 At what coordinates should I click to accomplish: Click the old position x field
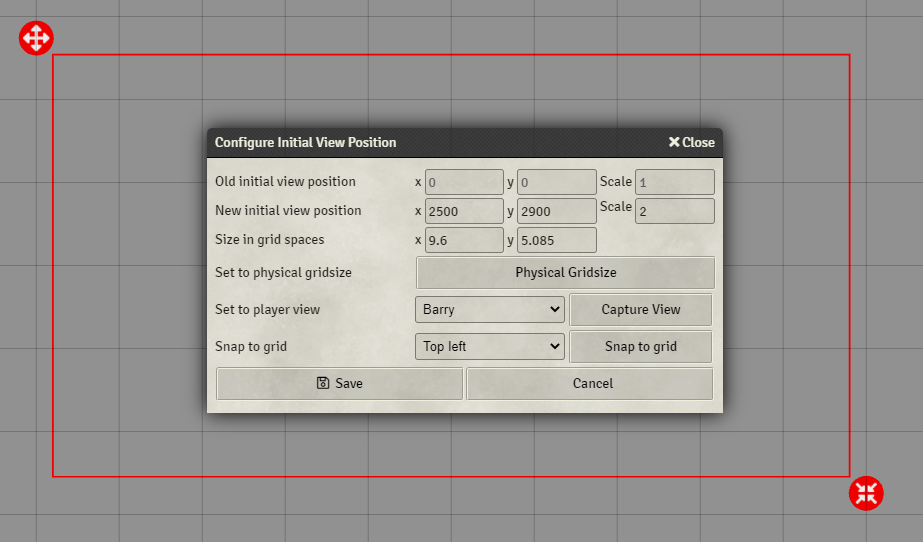pos(464,182)
